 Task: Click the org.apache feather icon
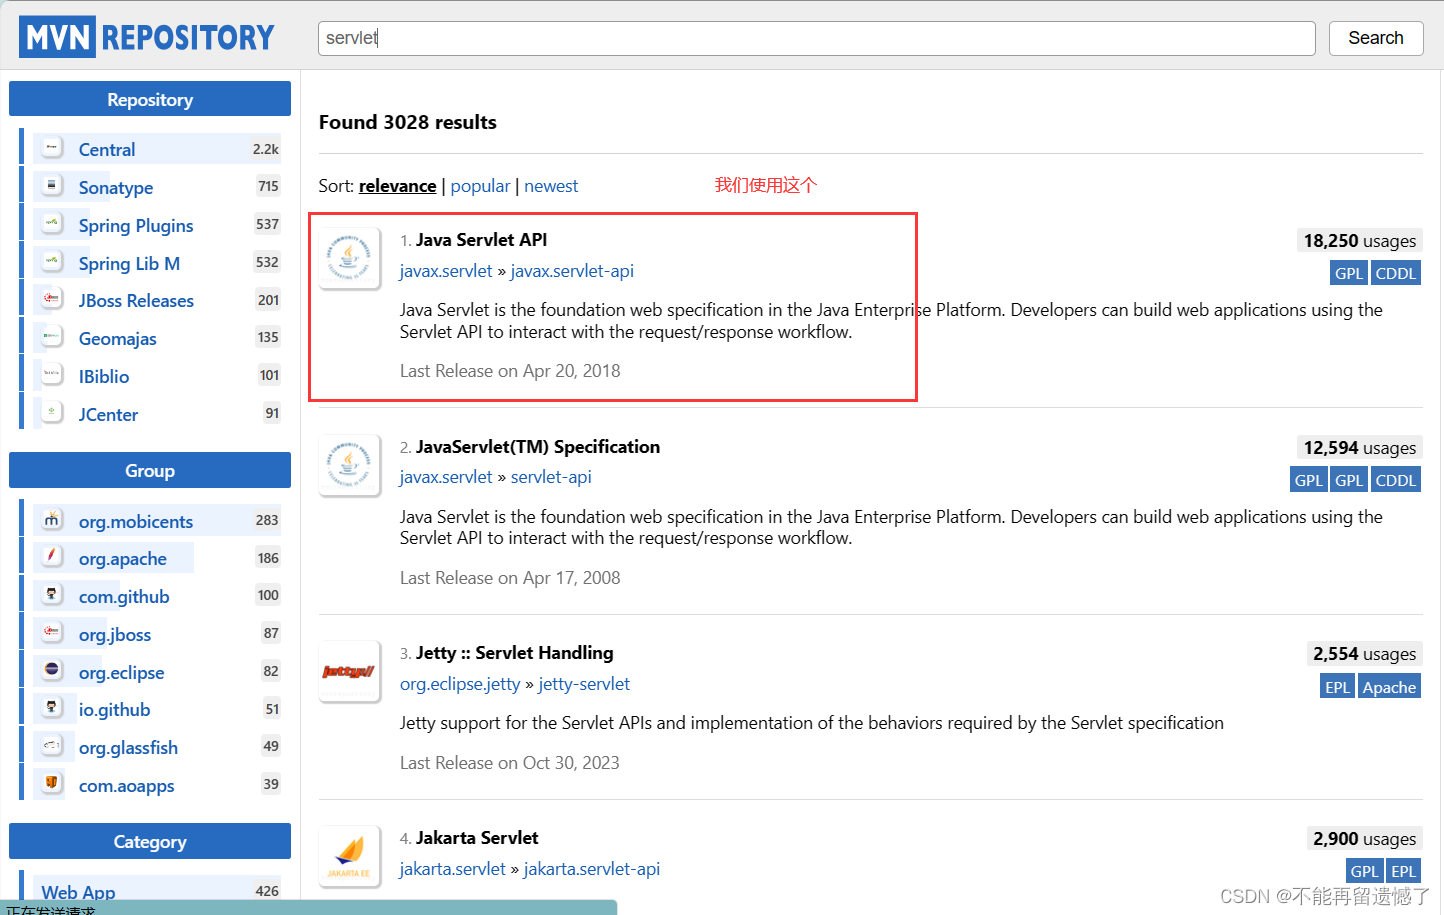[51, 556]
